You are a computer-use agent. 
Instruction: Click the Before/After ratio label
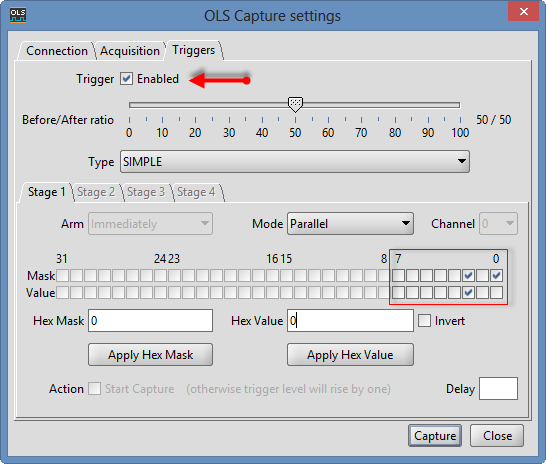pyautogui.click(x=68, y=120)
